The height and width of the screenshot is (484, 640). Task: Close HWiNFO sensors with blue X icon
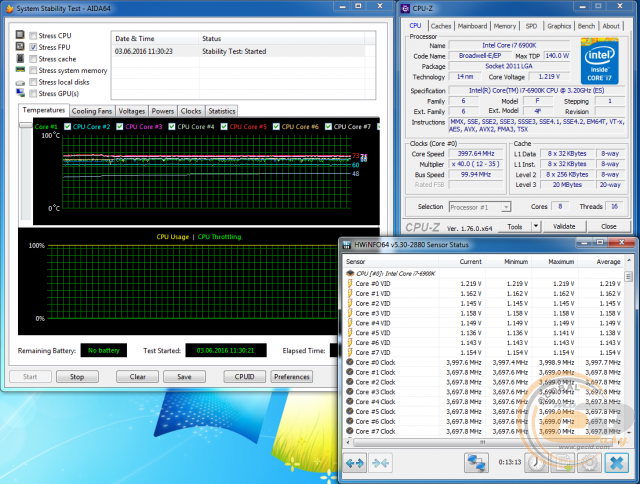[617, 463]
